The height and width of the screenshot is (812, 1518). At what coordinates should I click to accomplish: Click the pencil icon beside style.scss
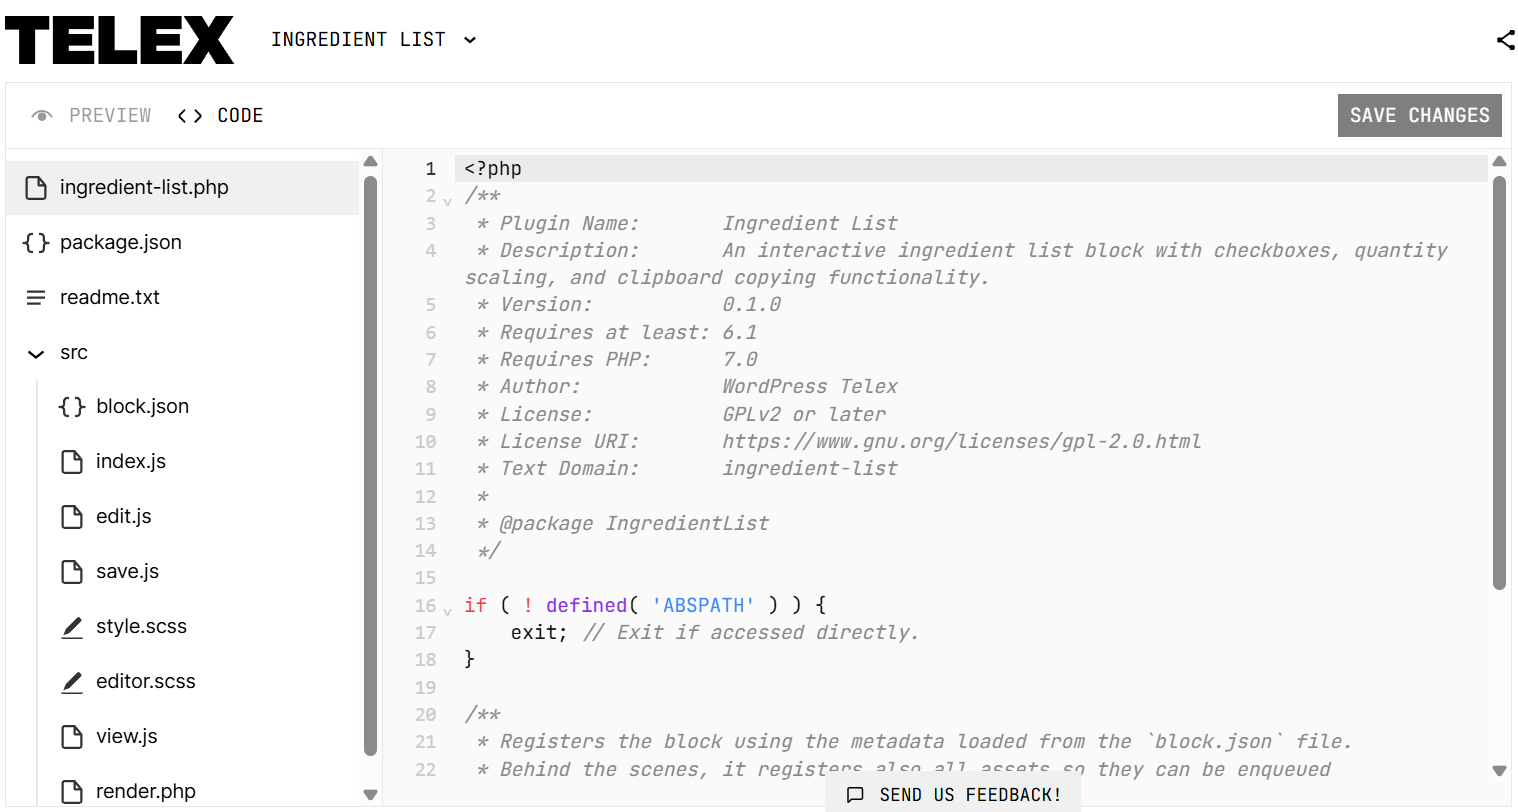click(72, 627)
